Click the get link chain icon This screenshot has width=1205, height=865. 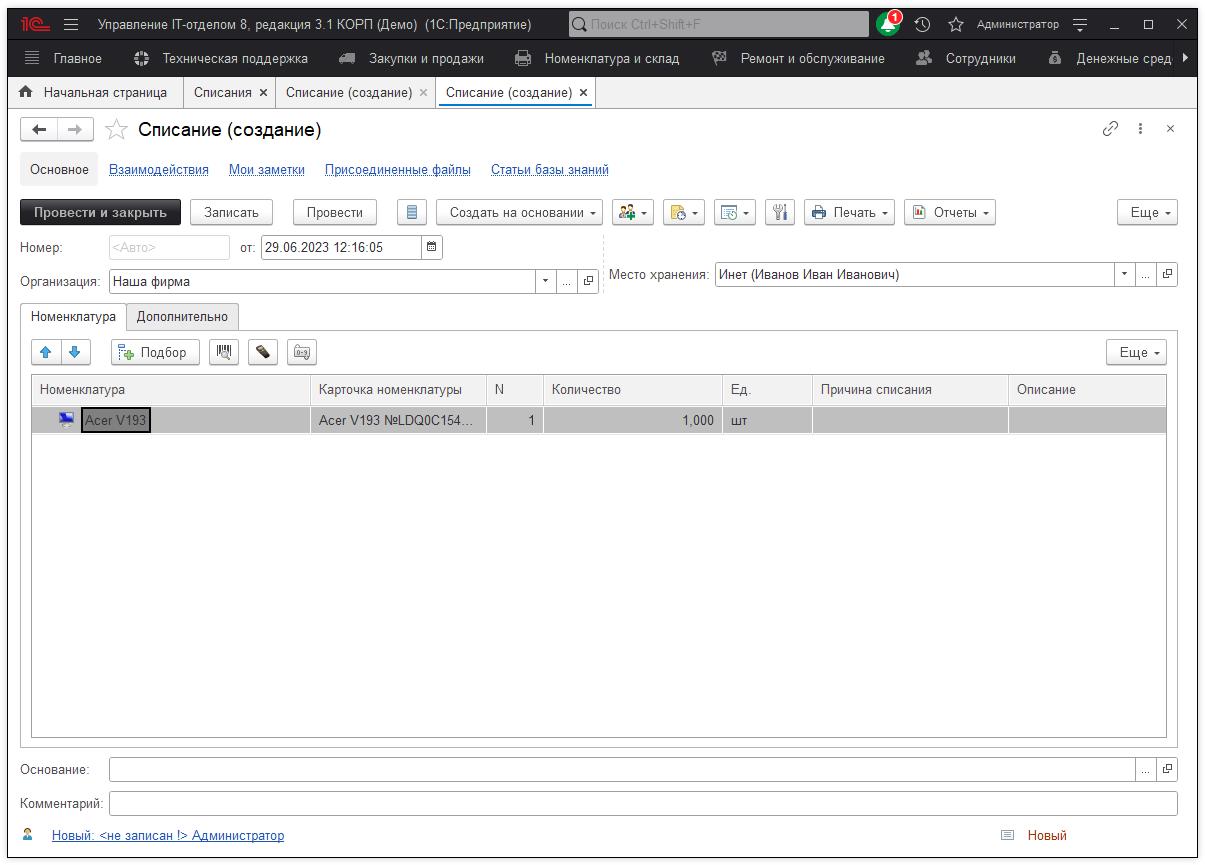(x=1110, y=129)
